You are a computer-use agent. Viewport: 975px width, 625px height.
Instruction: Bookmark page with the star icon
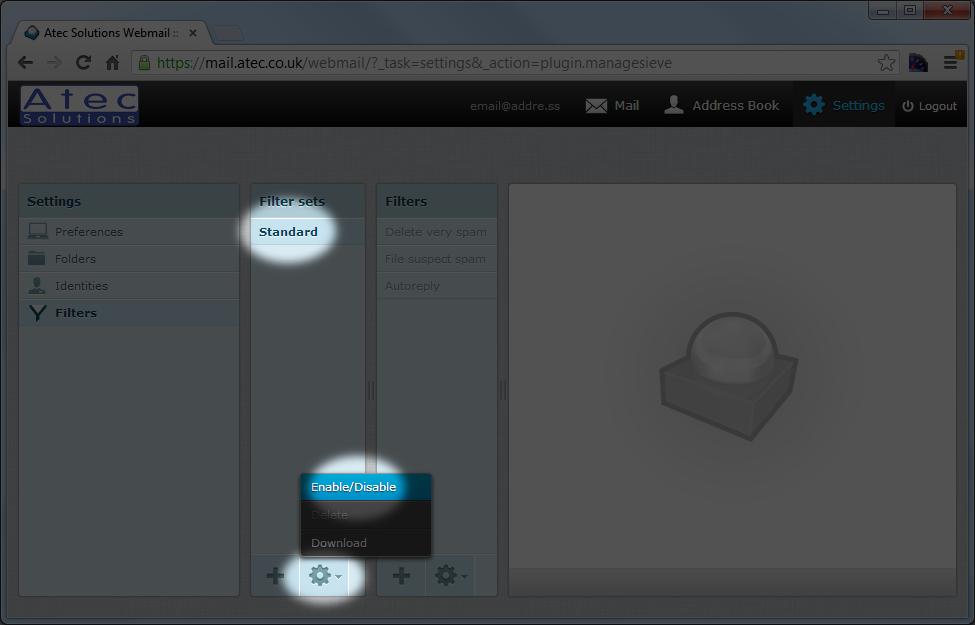pos(886,63)
